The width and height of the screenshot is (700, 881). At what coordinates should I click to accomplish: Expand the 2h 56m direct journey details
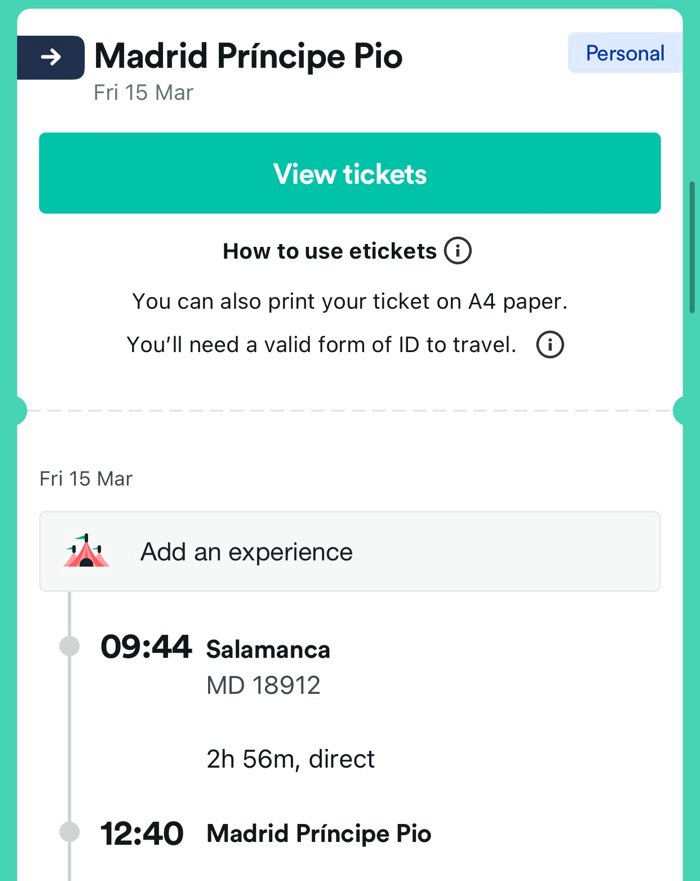[290, 759]
